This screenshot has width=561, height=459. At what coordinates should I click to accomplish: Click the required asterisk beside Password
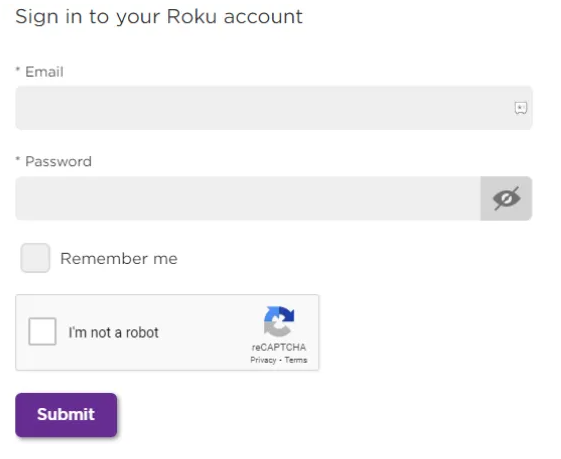[18, 159]
